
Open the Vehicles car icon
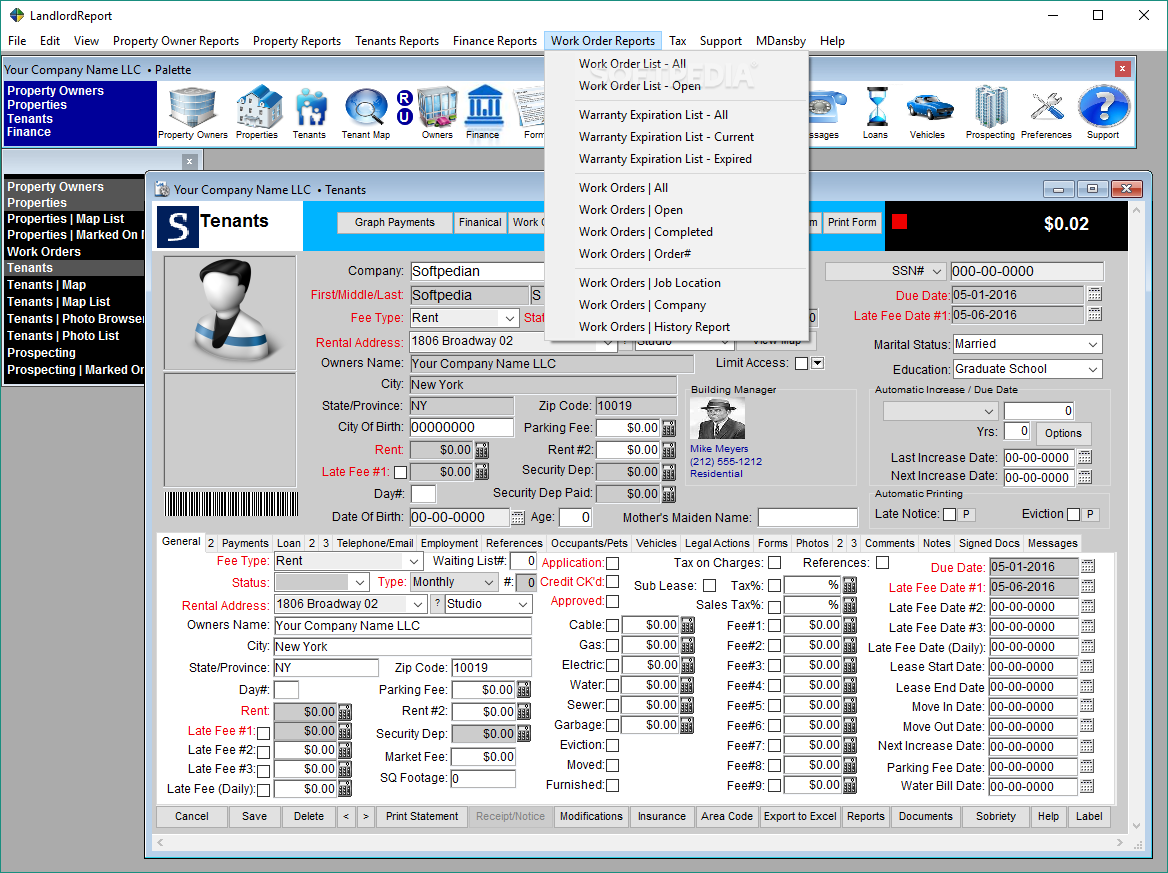[x=928, y=112]
